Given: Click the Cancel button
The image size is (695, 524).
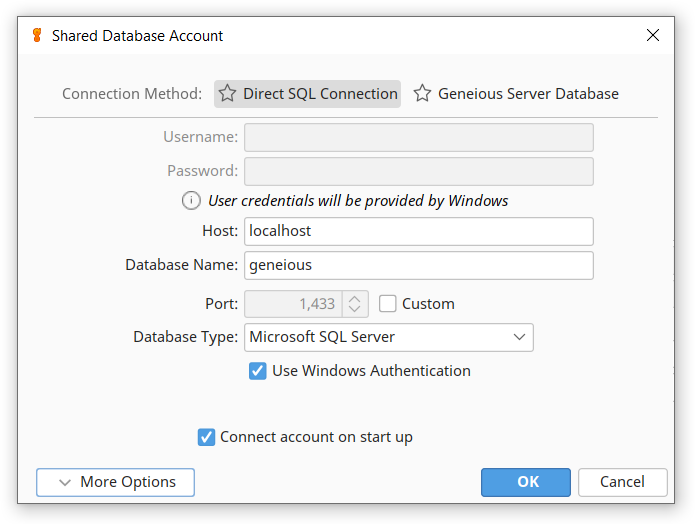Looking at the screenshot, I should (x=622, y=482).
